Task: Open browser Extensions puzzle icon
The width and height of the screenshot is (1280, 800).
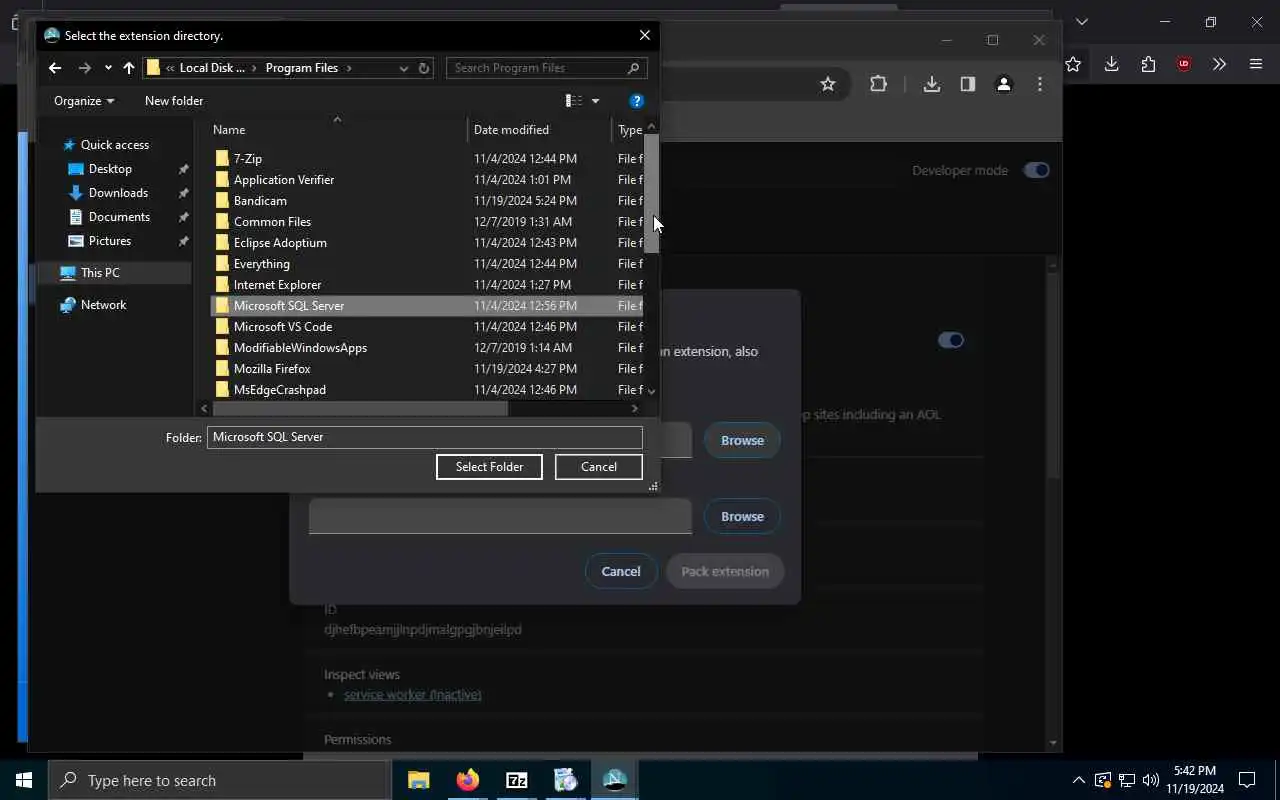Action: tap(878, 84)
